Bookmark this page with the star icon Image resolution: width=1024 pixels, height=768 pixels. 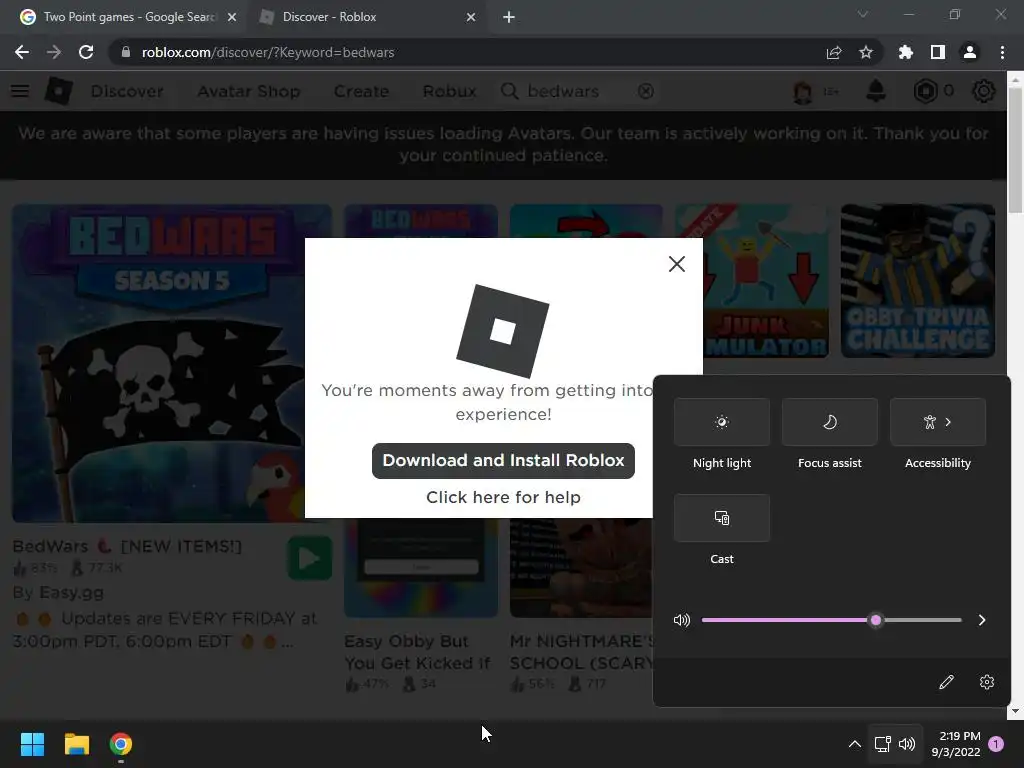pyautogui.click(x=865, y=52)
